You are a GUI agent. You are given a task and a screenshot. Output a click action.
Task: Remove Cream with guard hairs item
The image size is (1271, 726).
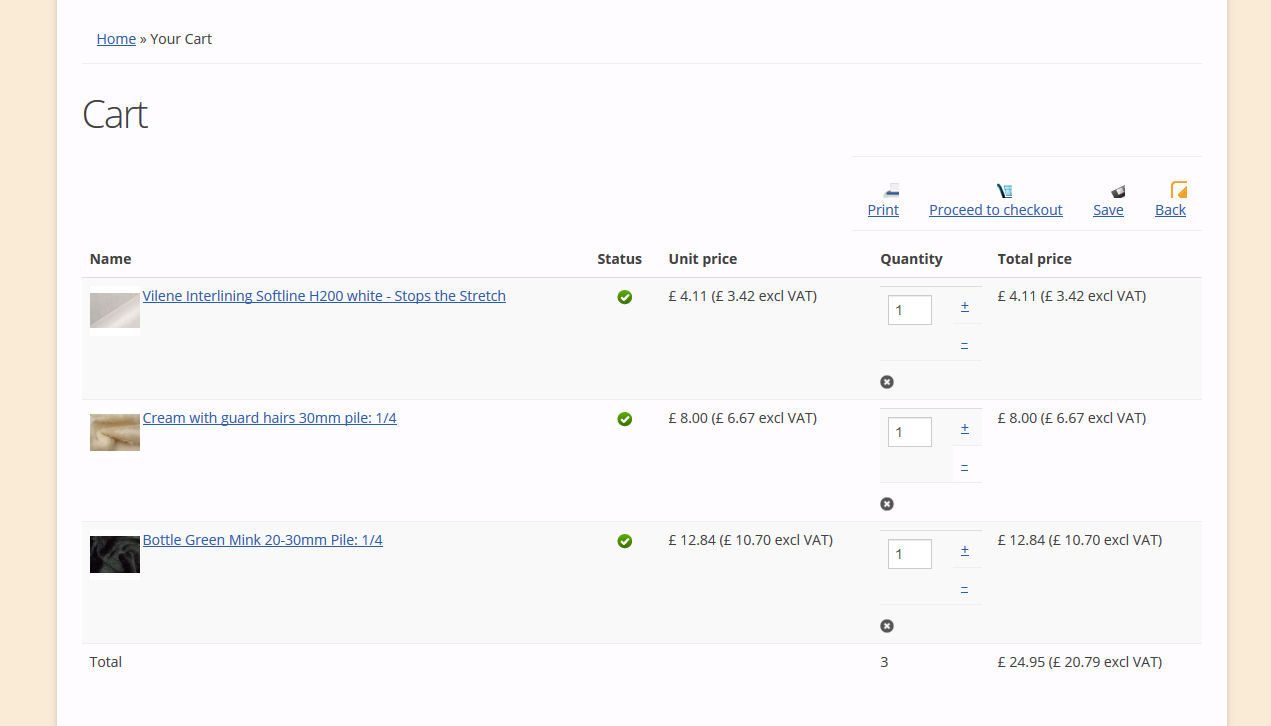[887, 504]
